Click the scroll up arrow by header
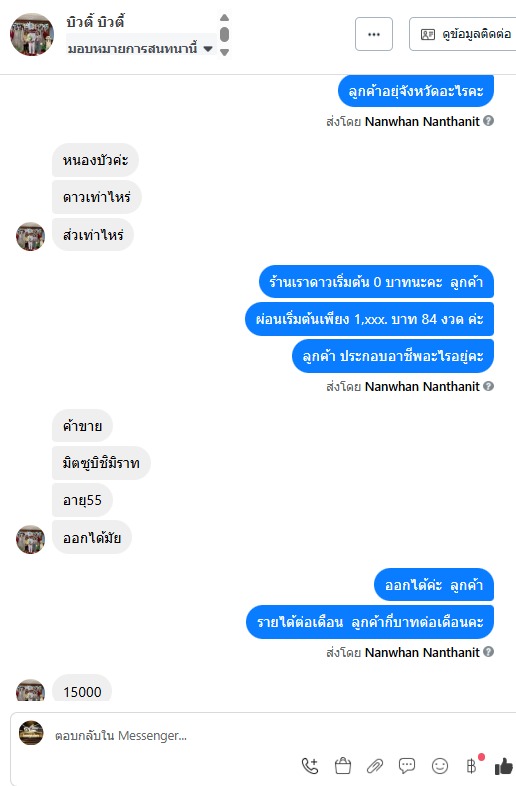This screenshot has height=786, width=516. click(x=225, y=18)
